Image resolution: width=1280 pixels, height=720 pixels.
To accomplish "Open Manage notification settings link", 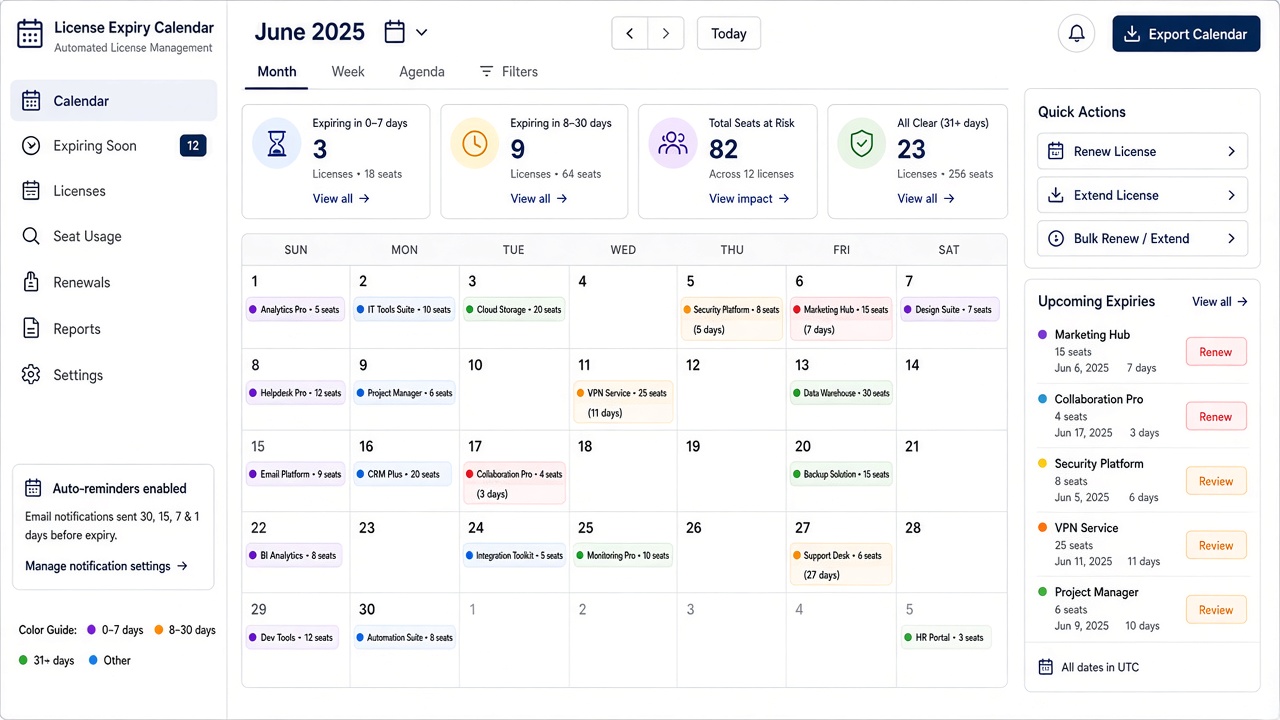I will point(106,566).
